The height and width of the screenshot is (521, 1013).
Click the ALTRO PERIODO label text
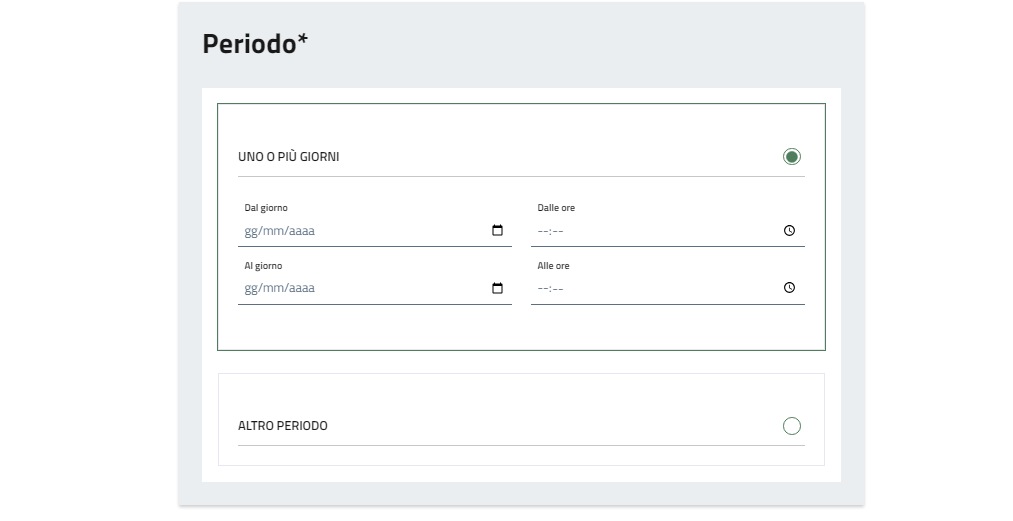[282, 426]
